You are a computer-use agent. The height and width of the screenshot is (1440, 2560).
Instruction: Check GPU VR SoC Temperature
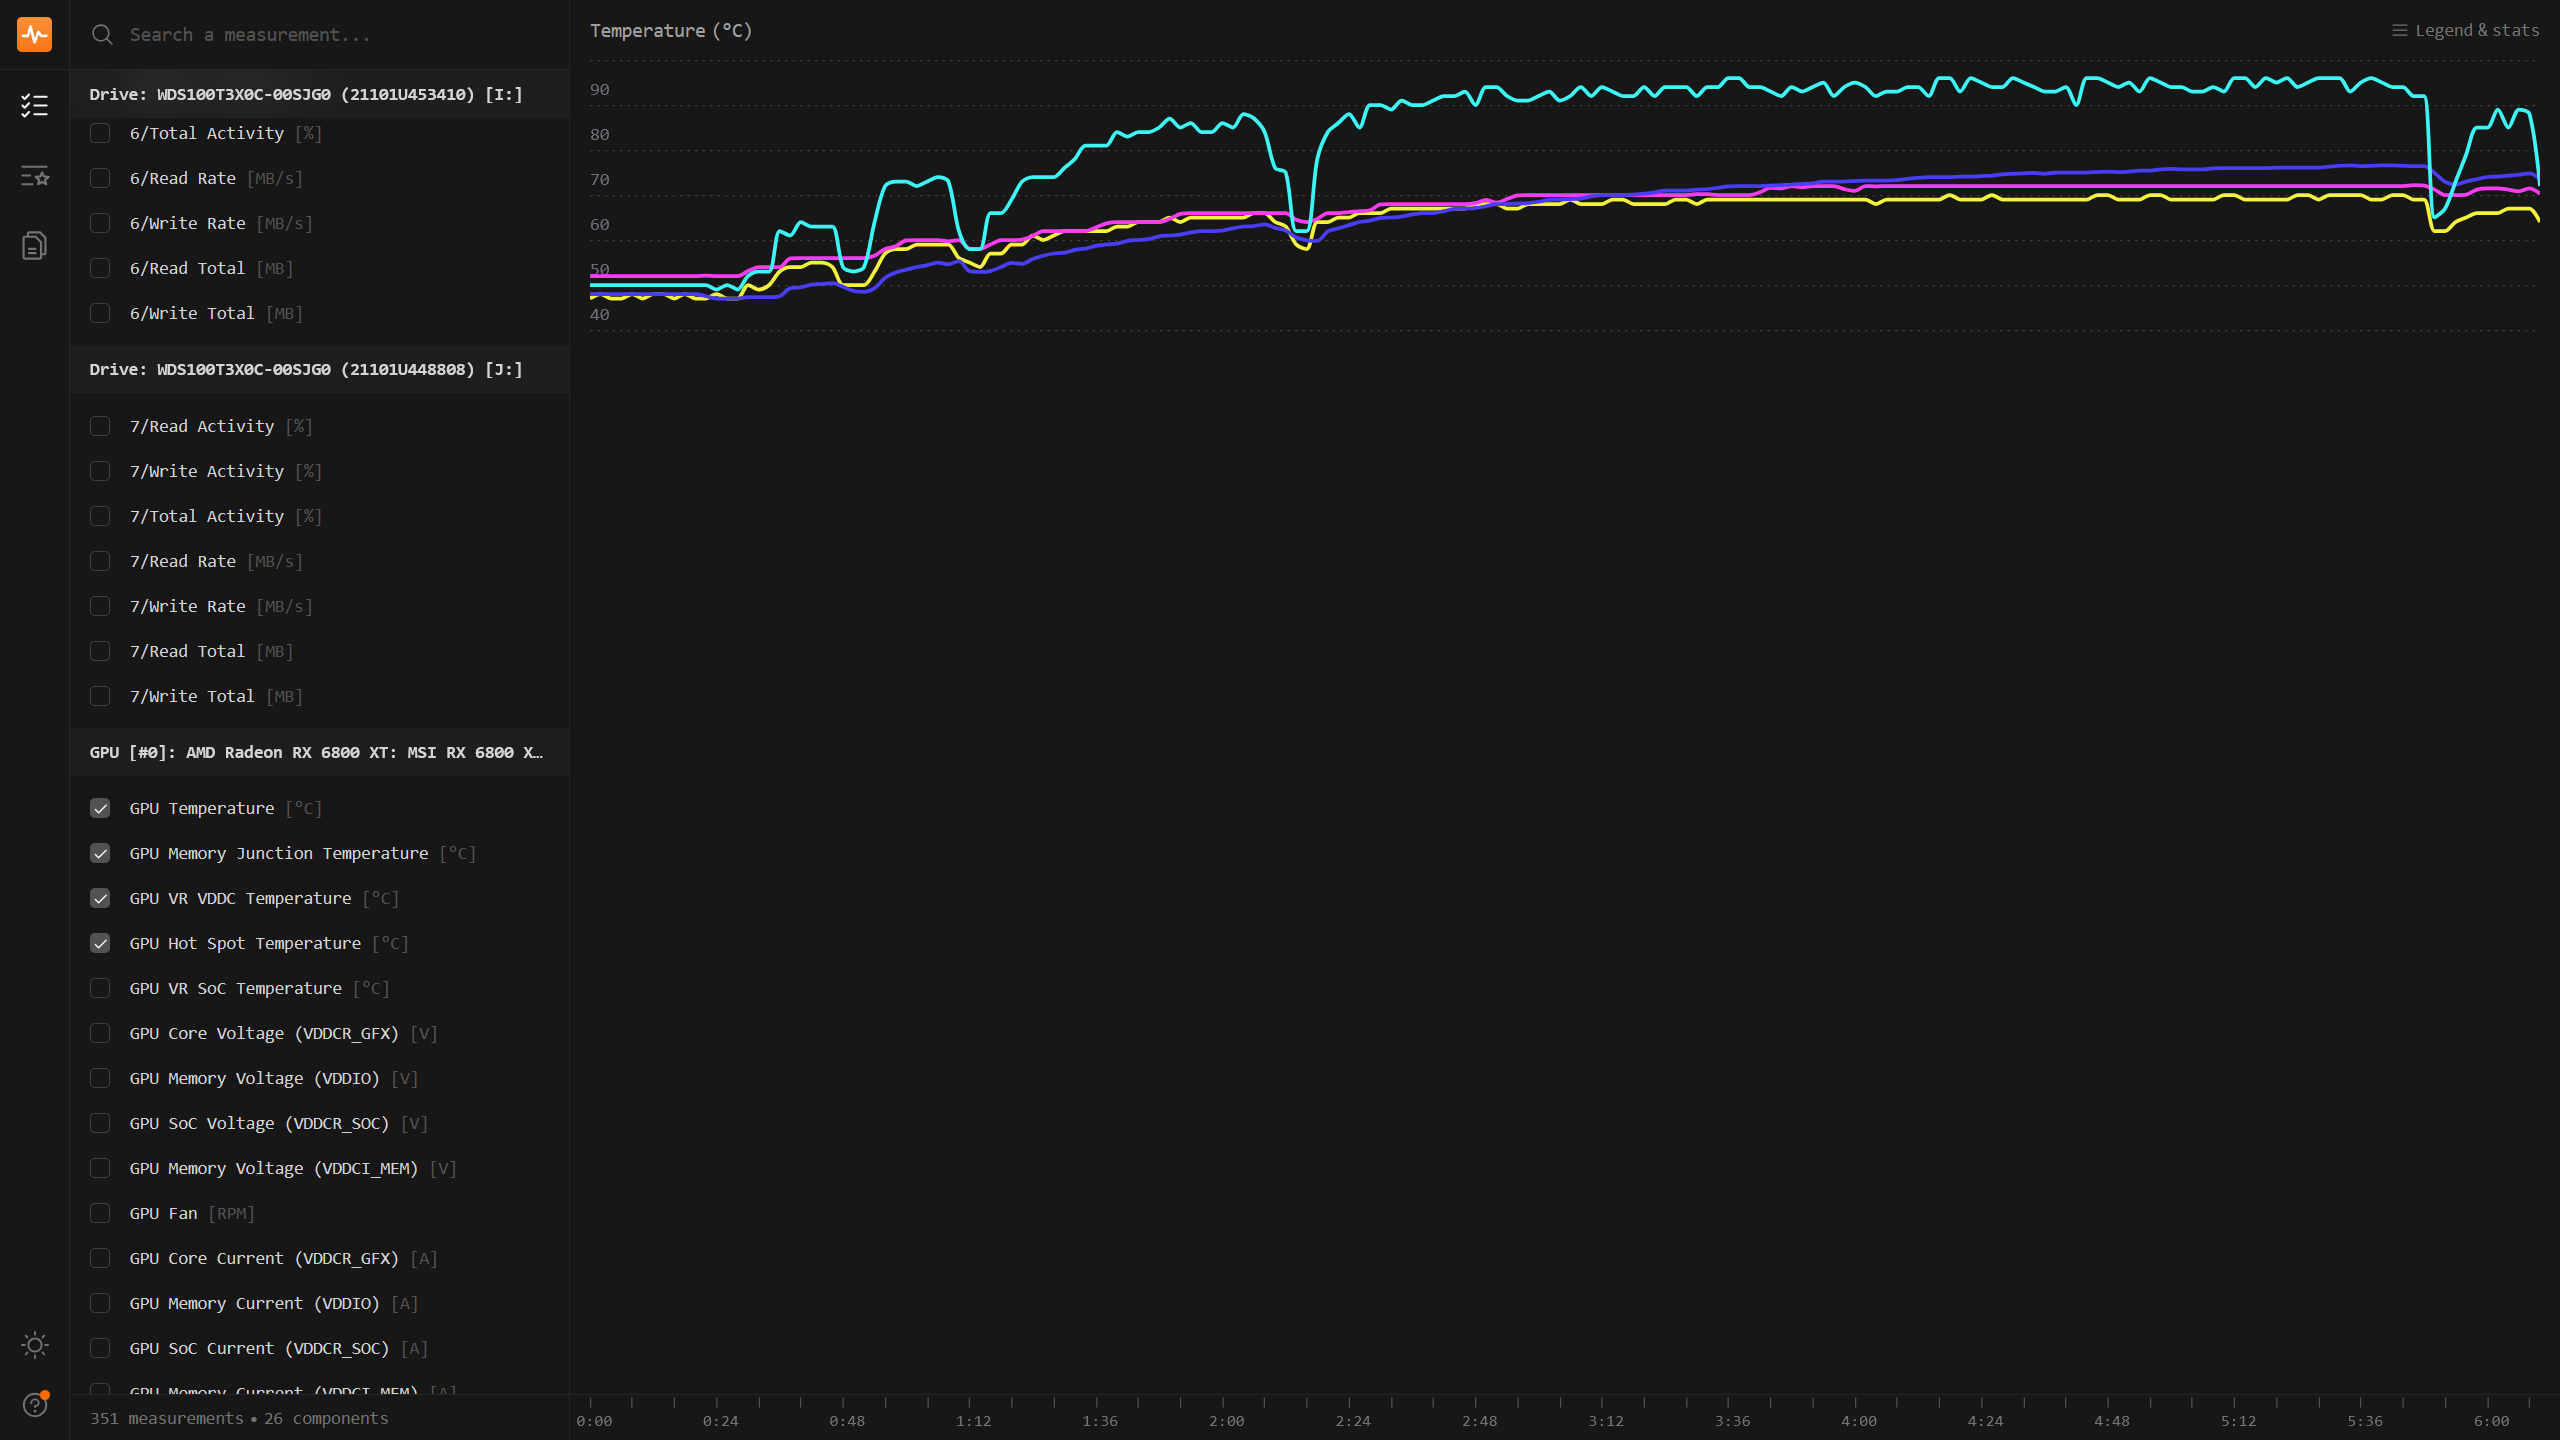point(100,988)
